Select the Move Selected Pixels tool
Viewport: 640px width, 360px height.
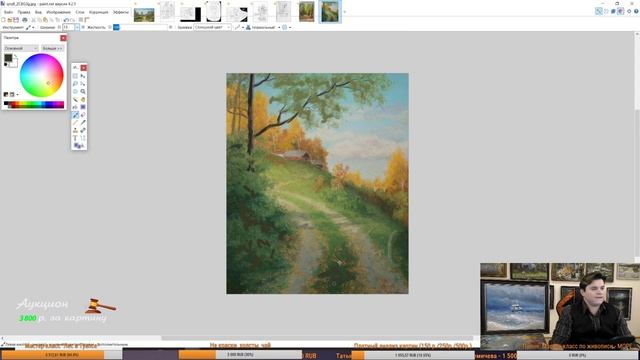coord(83,76)
